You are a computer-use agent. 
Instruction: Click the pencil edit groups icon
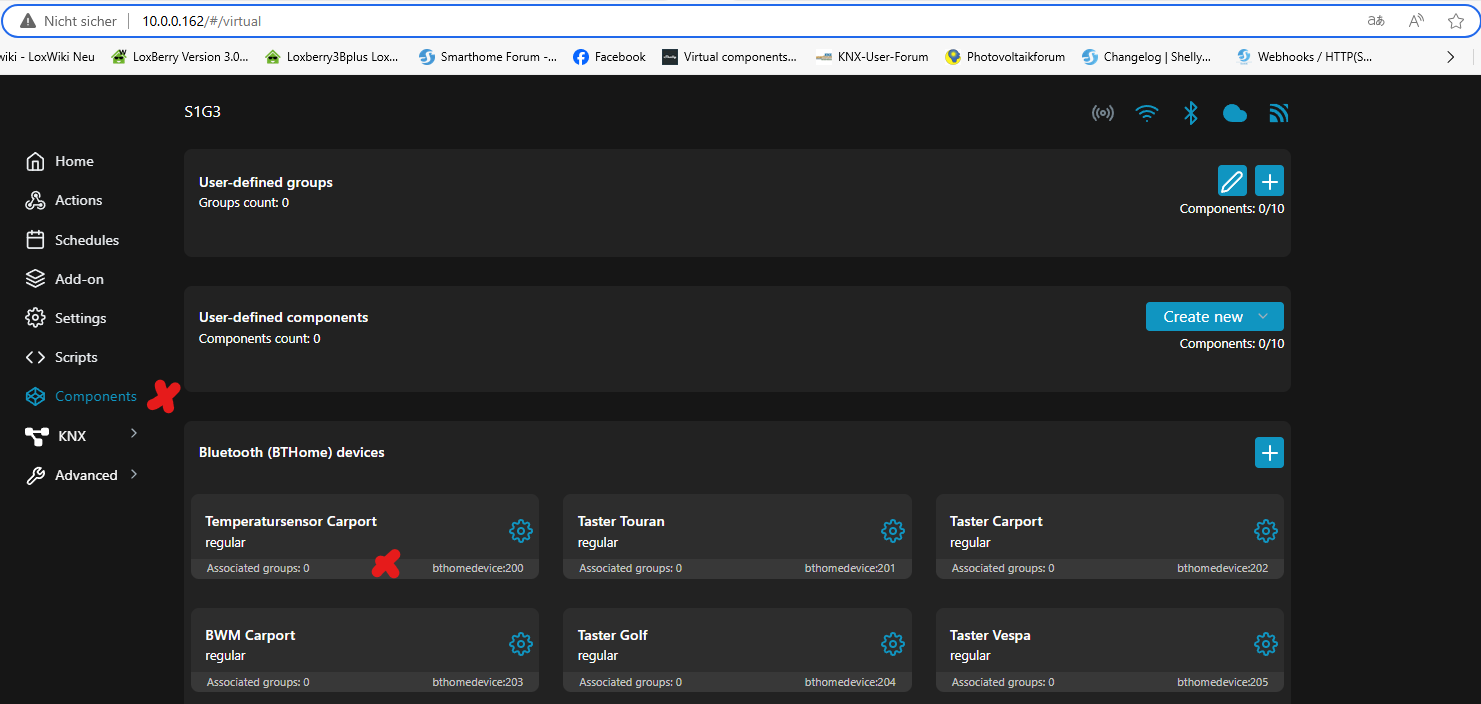pyautogui.click(x=1232, y=181)
